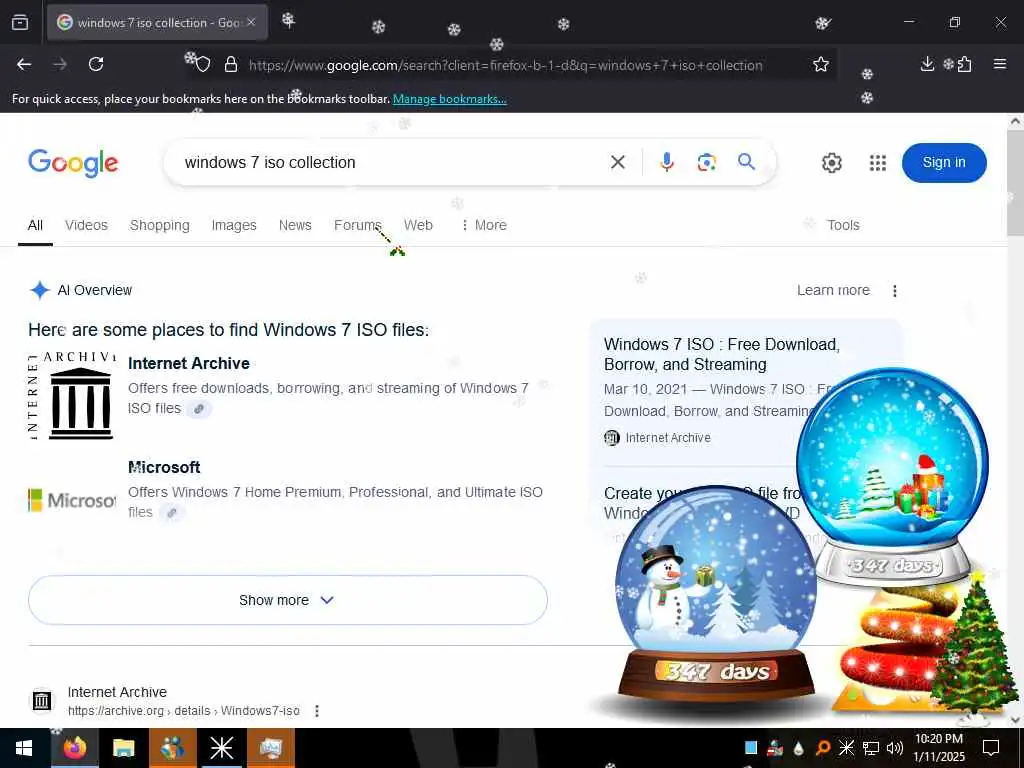Click the Google logo
The image size is (1024, 768).
click(73, 163)
